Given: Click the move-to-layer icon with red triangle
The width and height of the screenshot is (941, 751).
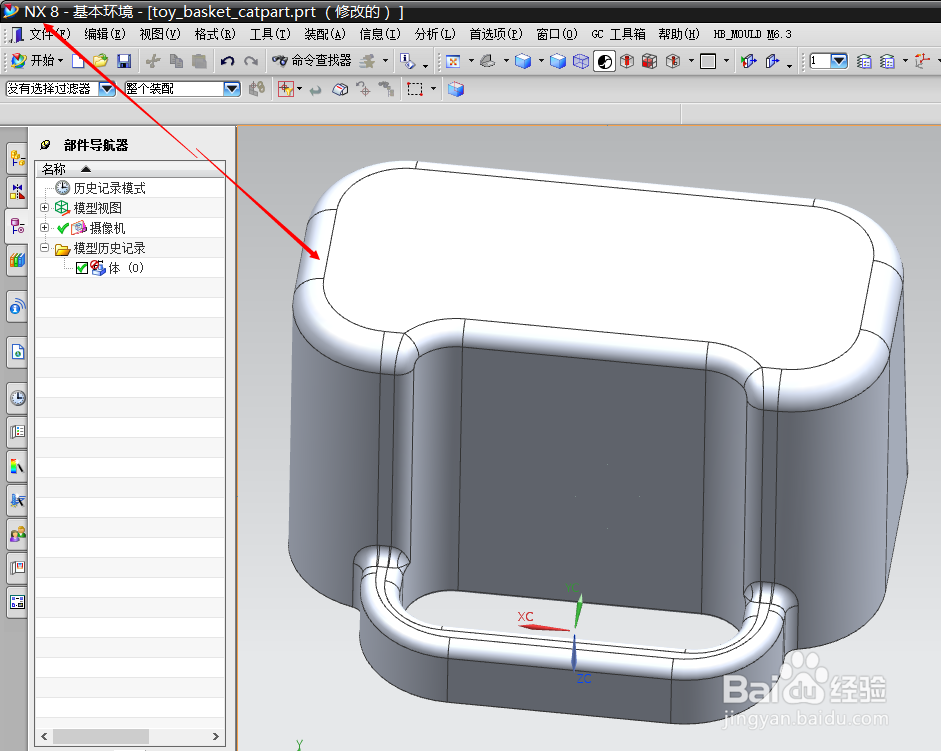Looking at the screenshot, I should tap(748, 61).
